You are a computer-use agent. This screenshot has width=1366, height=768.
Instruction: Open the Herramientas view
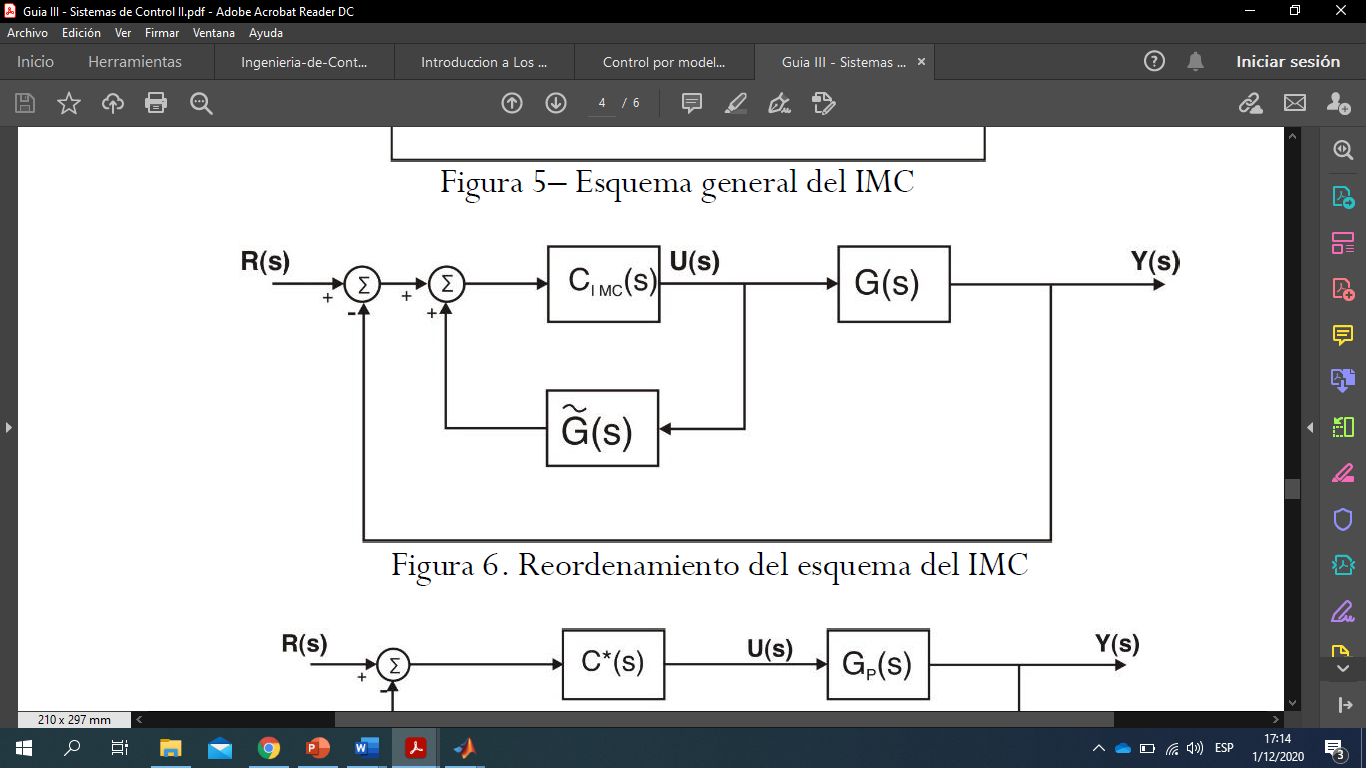(x=135, y=61)
